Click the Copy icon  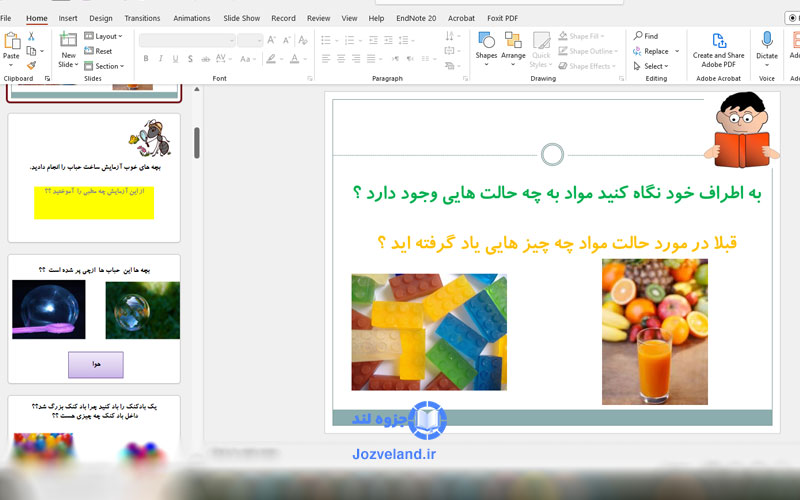tap(31, 51)
